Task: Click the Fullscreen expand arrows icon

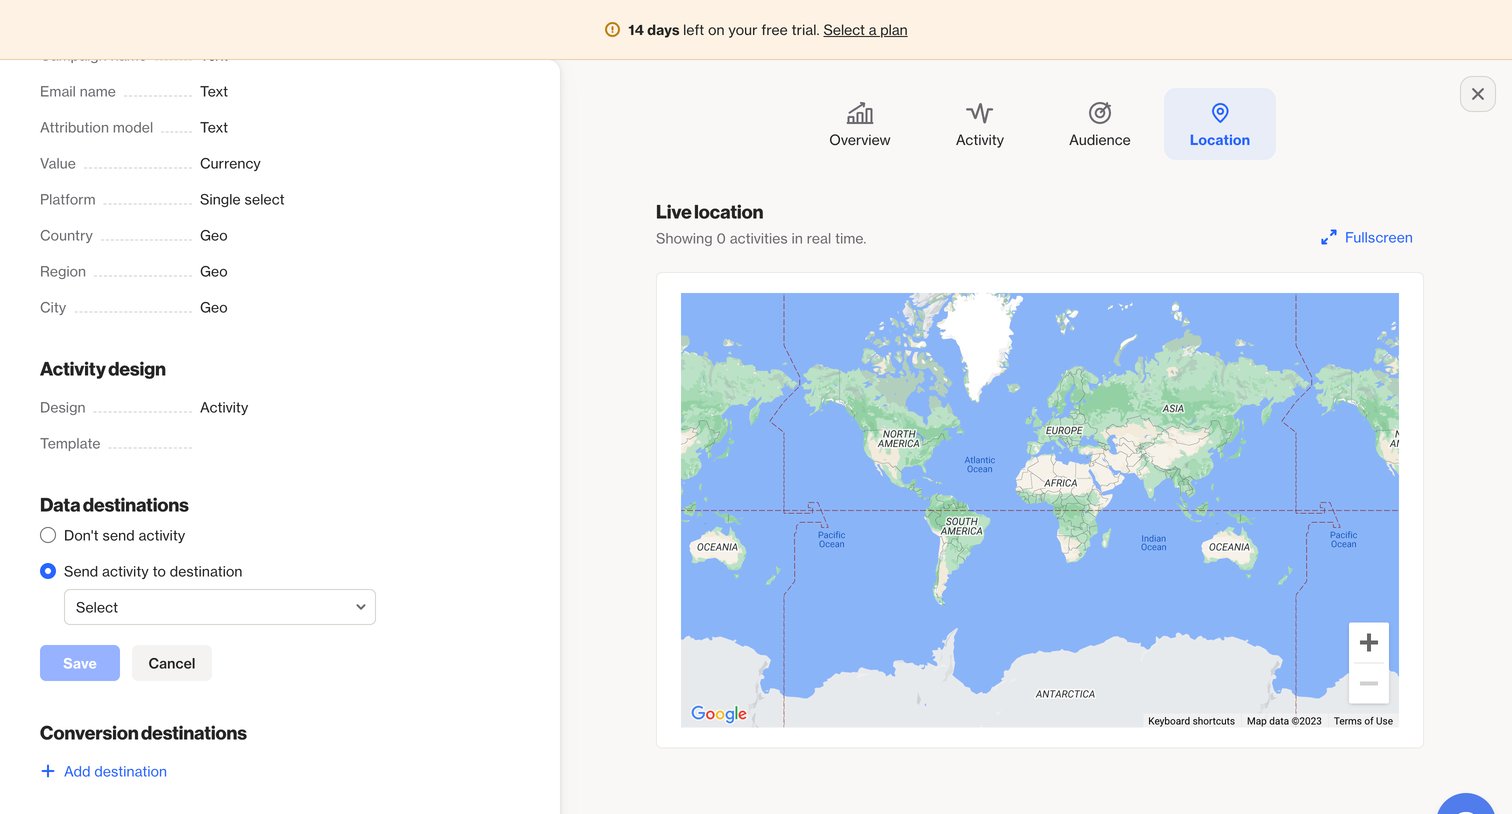Action: [x=1329, y=238]
